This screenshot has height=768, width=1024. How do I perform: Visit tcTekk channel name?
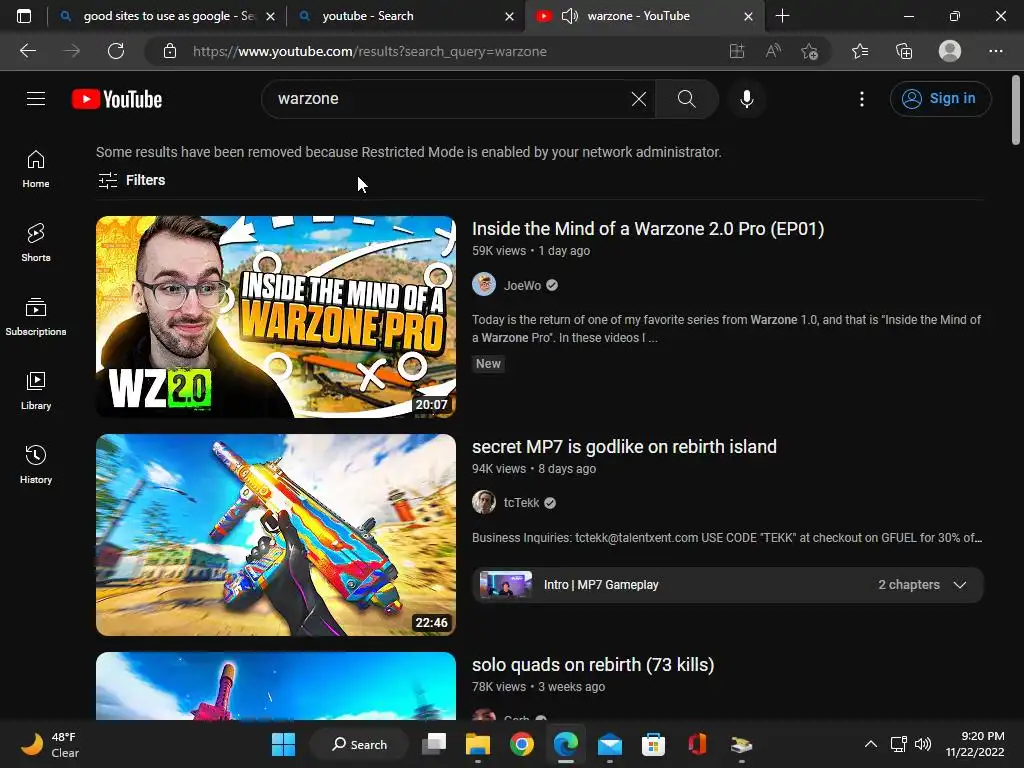click(521, 502)
